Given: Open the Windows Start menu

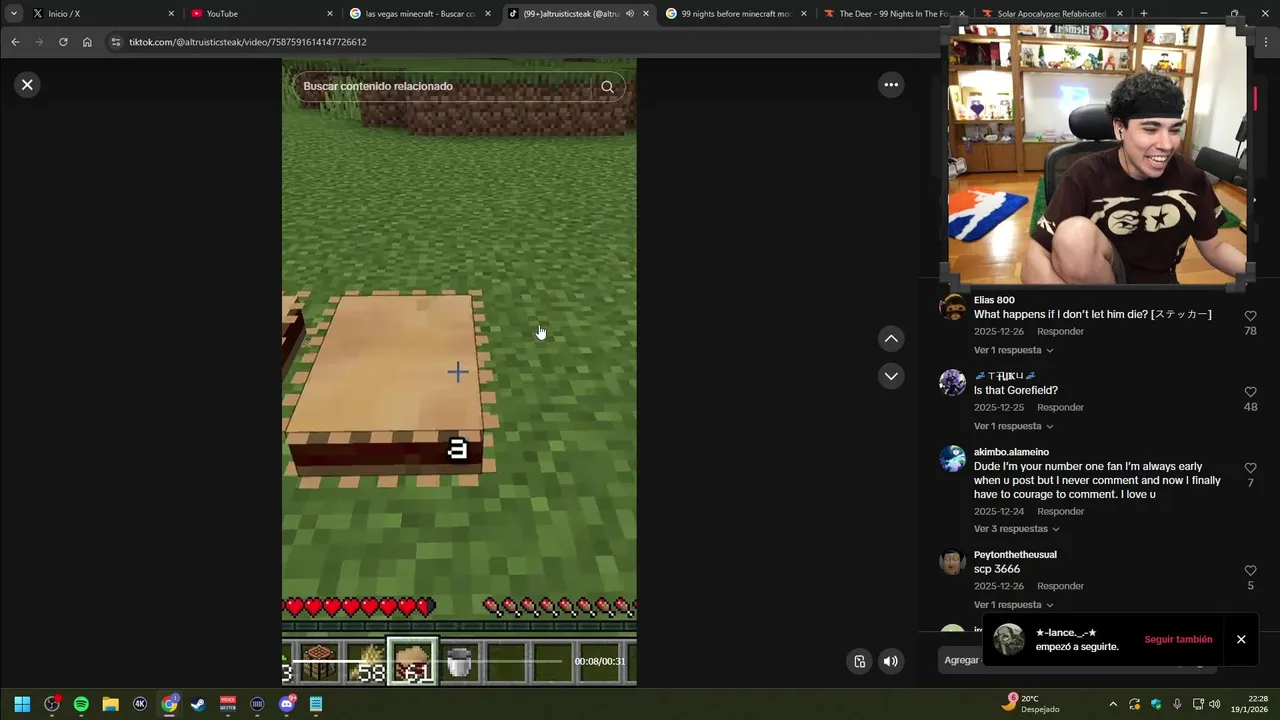Looking at the screenshot, I should tap(22, 704).
